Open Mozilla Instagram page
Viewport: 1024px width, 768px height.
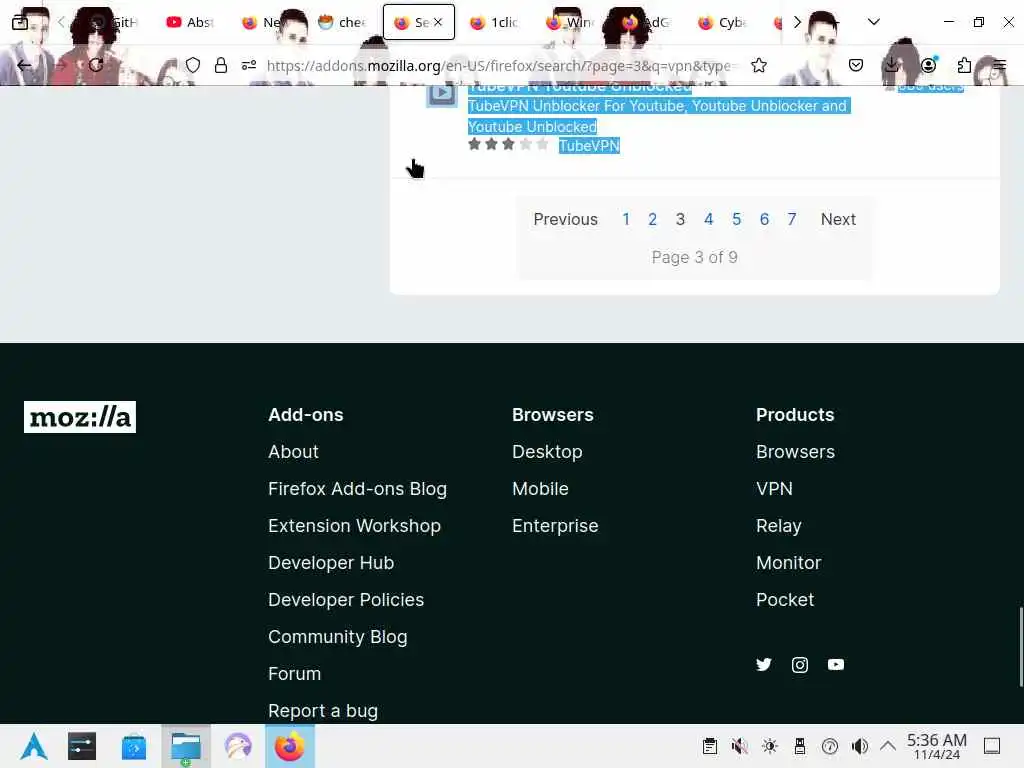coord(799,665)
